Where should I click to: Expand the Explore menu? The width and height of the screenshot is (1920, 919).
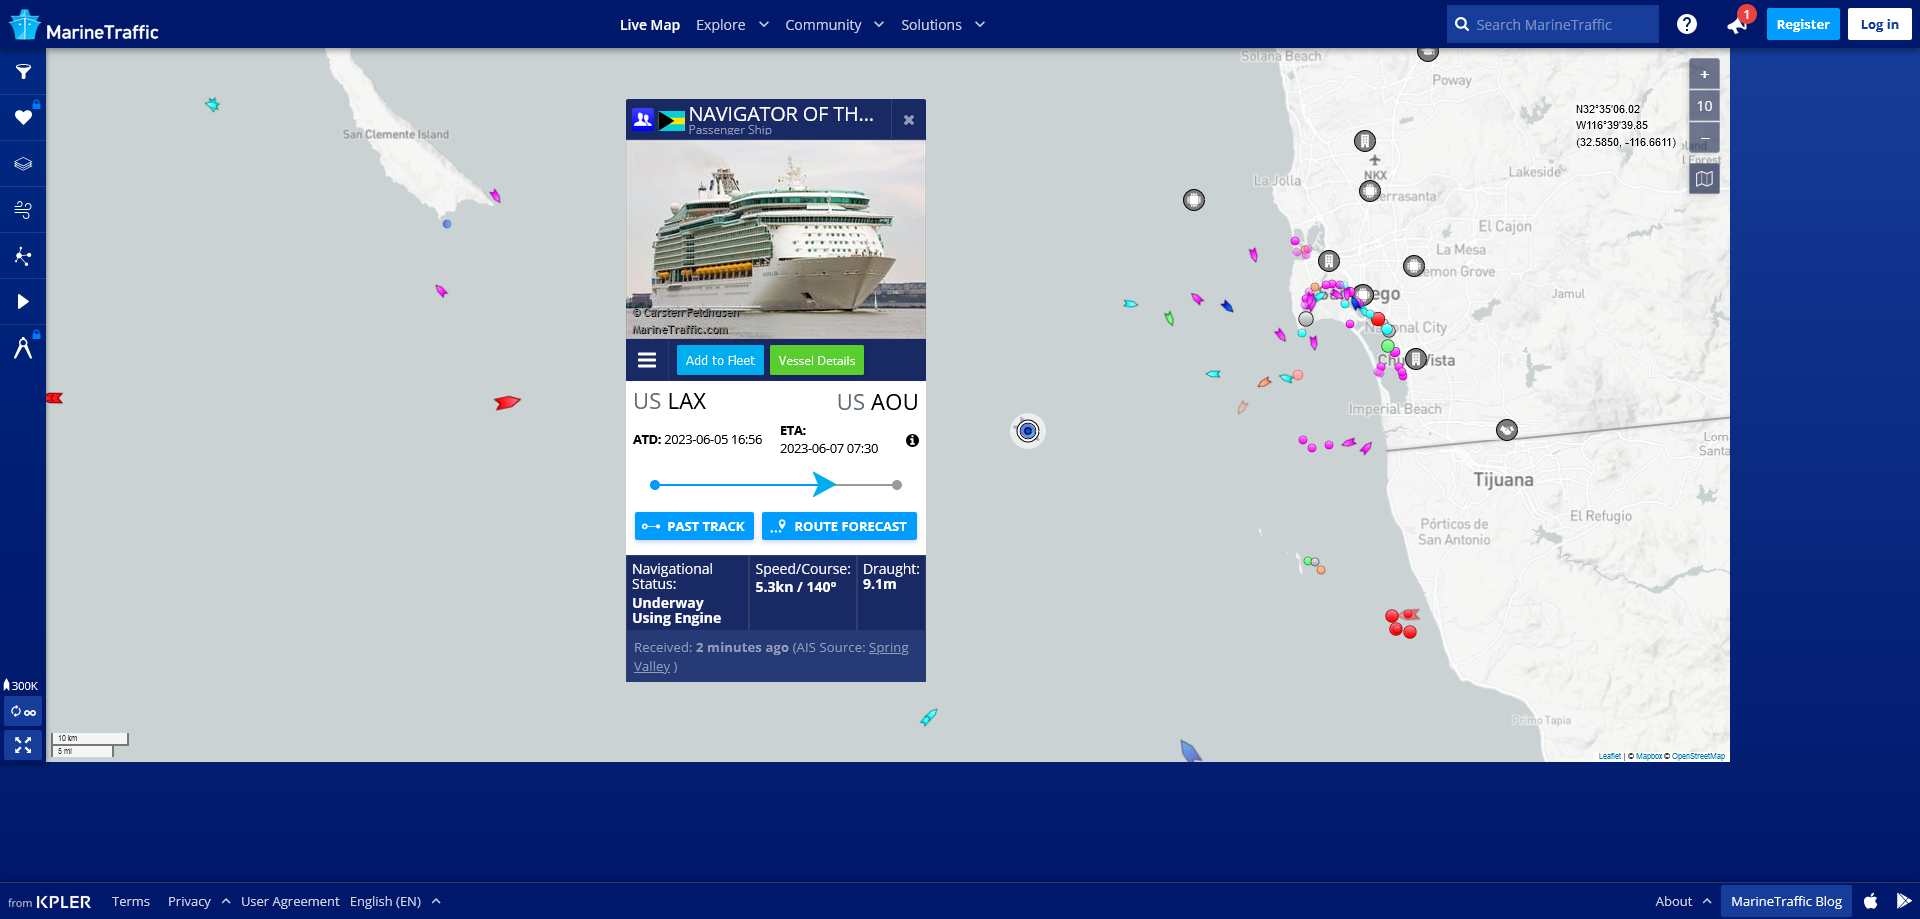732,25
